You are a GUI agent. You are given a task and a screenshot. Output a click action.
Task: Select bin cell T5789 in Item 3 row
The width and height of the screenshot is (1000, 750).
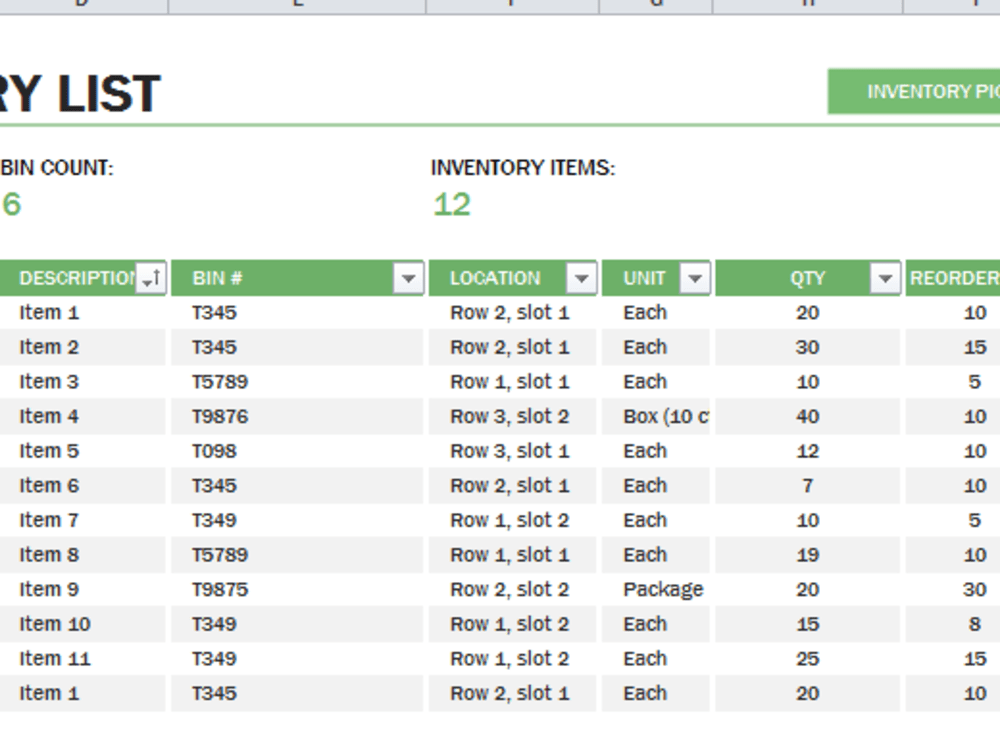click(297, 382)
